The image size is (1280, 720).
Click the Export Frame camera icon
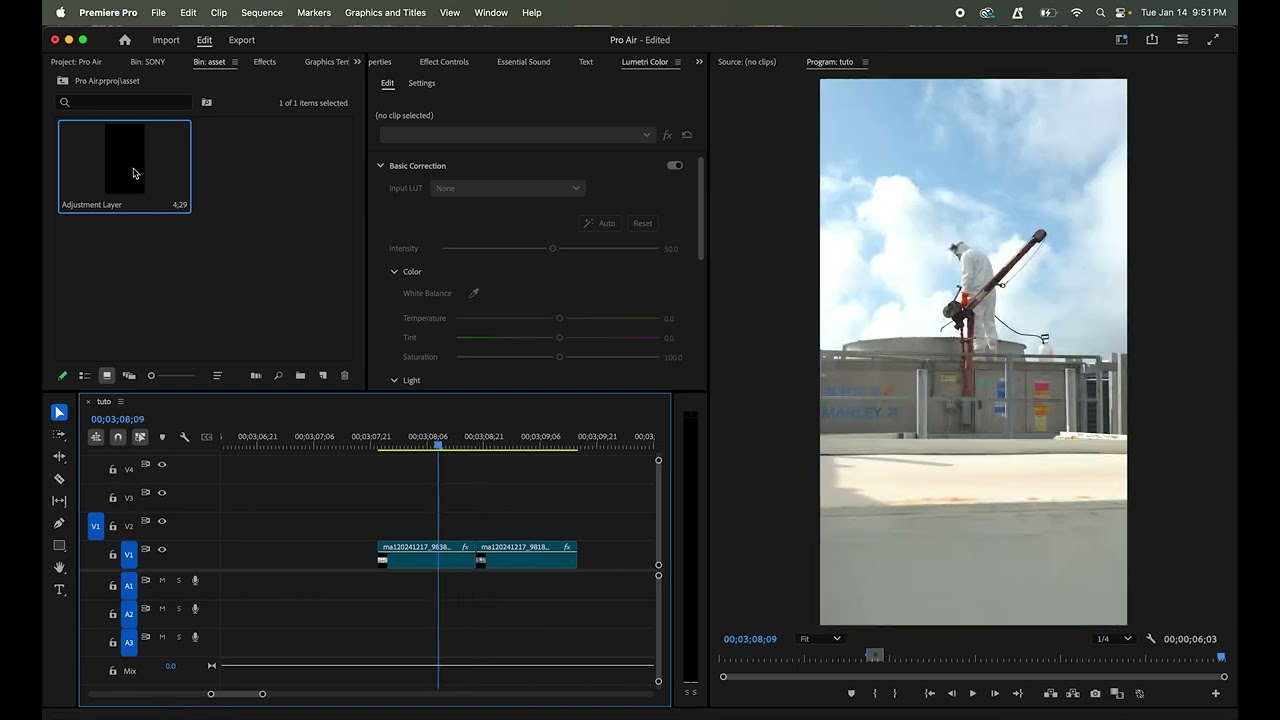tap(1095, 693)
